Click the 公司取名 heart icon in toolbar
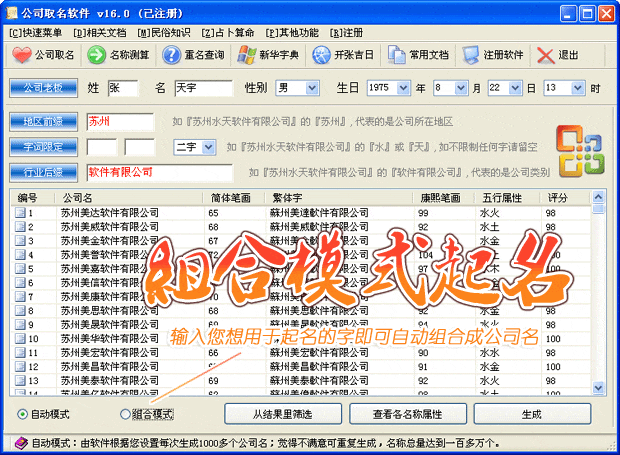 [22, 55]
